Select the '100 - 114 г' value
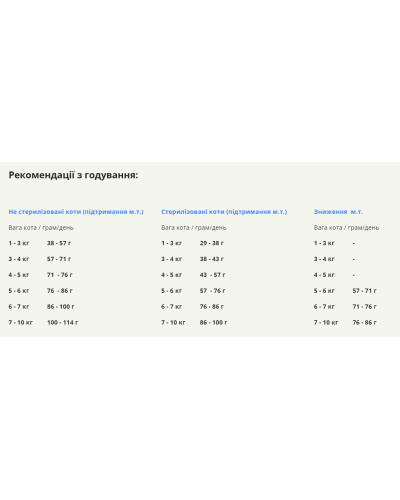The image size is (400, 500). point(63,322)
